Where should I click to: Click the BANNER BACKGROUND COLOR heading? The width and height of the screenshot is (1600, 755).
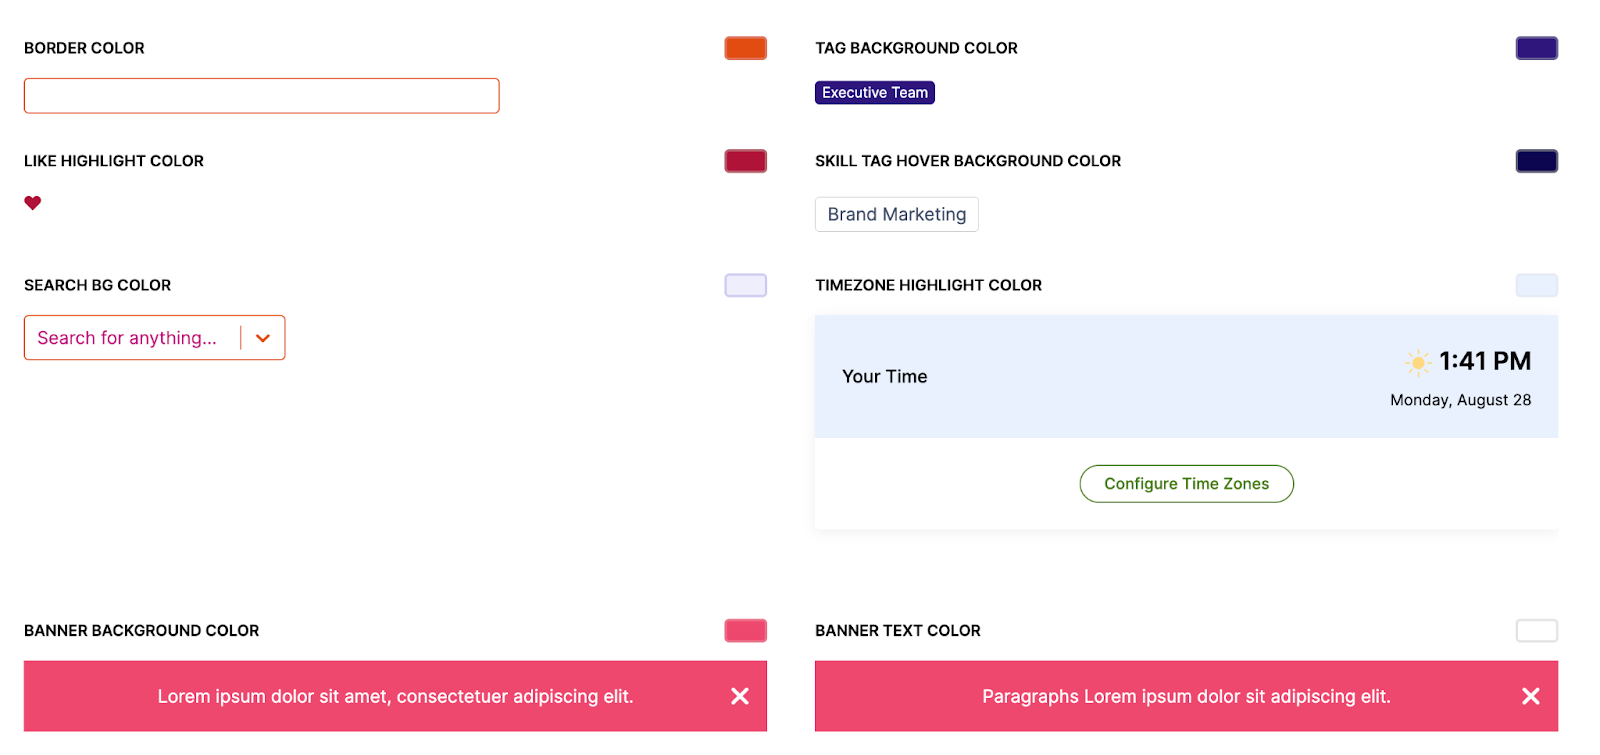(141, 630)
